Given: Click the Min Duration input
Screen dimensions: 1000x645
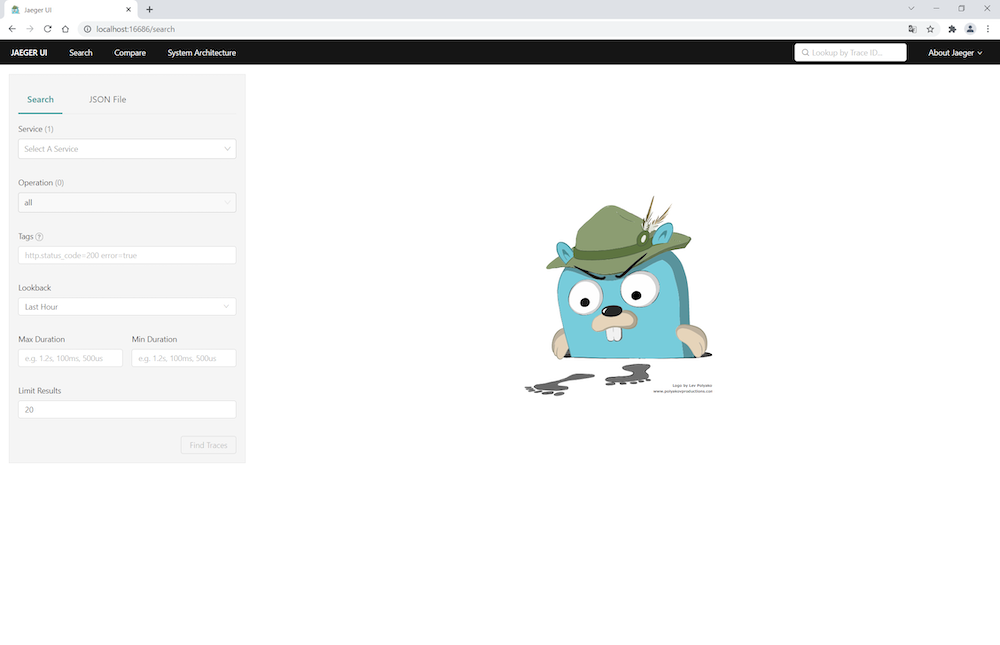Looking at the screenshot, I should (x=184, y=358).
